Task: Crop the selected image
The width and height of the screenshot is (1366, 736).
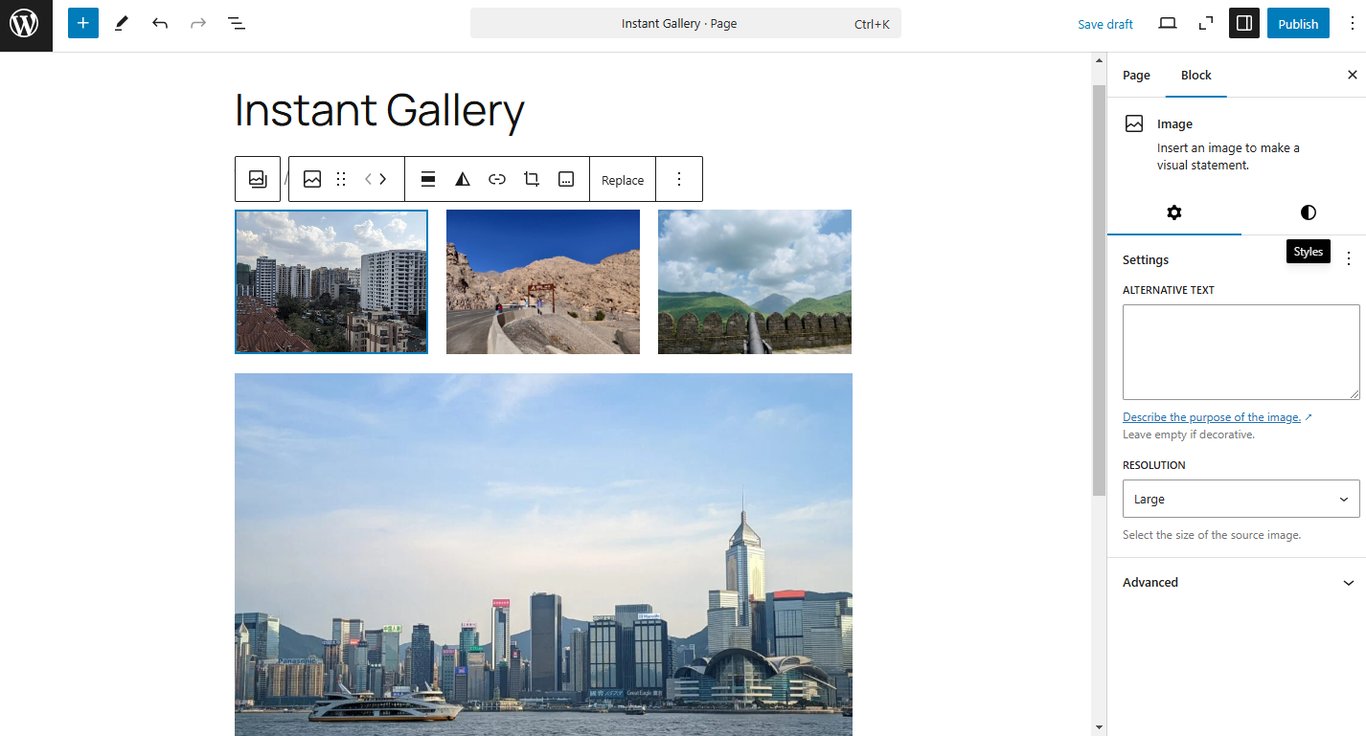Action: [x=531, y=179]
